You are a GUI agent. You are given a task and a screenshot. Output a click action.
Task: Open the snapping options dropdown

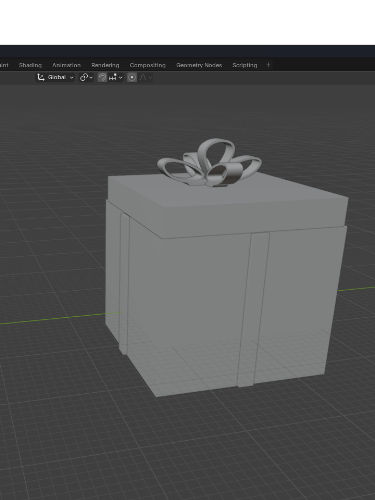pyautogui.click(x=116, y=77)
